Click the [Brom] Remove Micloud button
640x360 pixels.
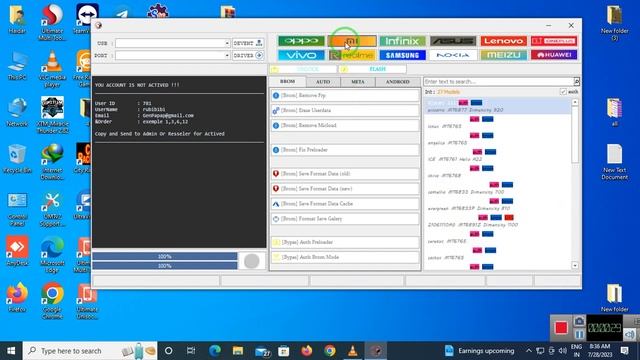(345, 125)
